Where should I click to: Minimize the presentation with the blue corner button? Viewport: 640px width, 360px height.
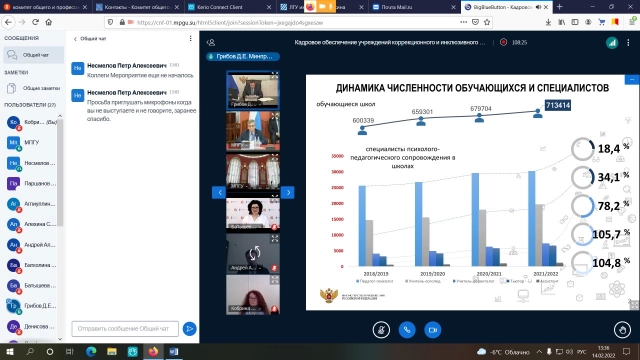[x=632, y=80]
